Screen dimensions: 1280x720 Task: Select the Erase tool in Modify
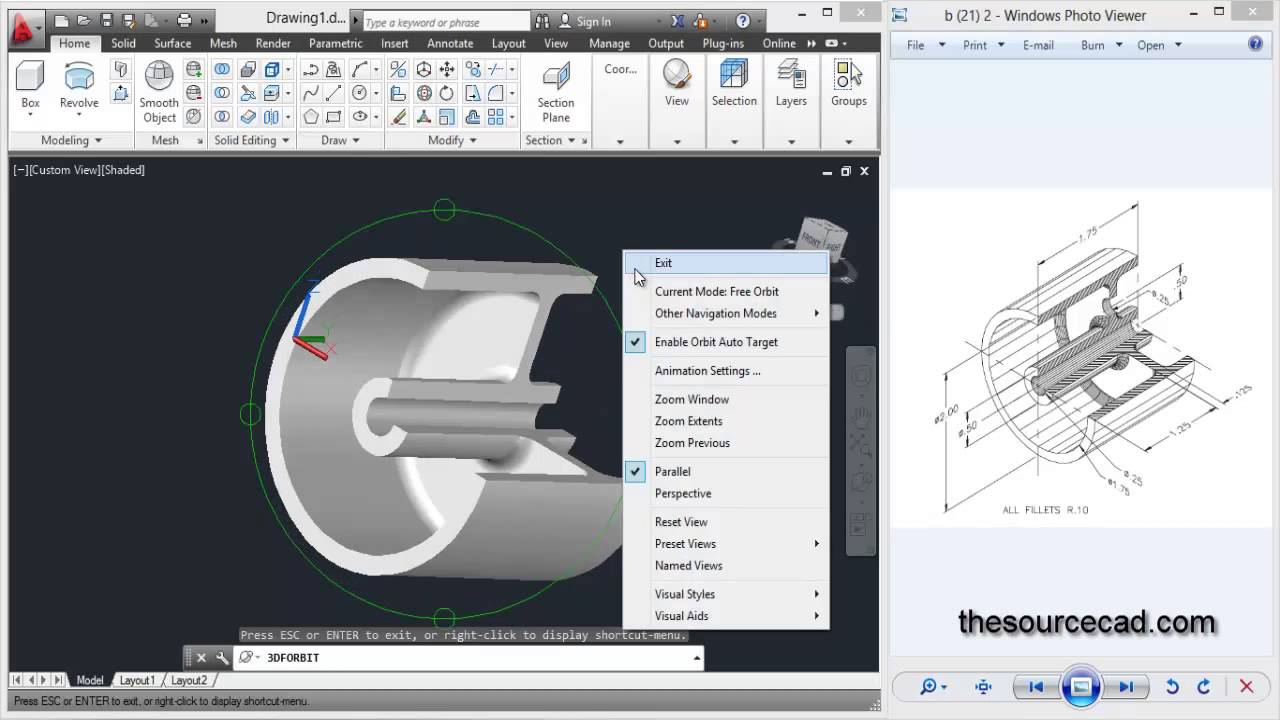(399, 117)
